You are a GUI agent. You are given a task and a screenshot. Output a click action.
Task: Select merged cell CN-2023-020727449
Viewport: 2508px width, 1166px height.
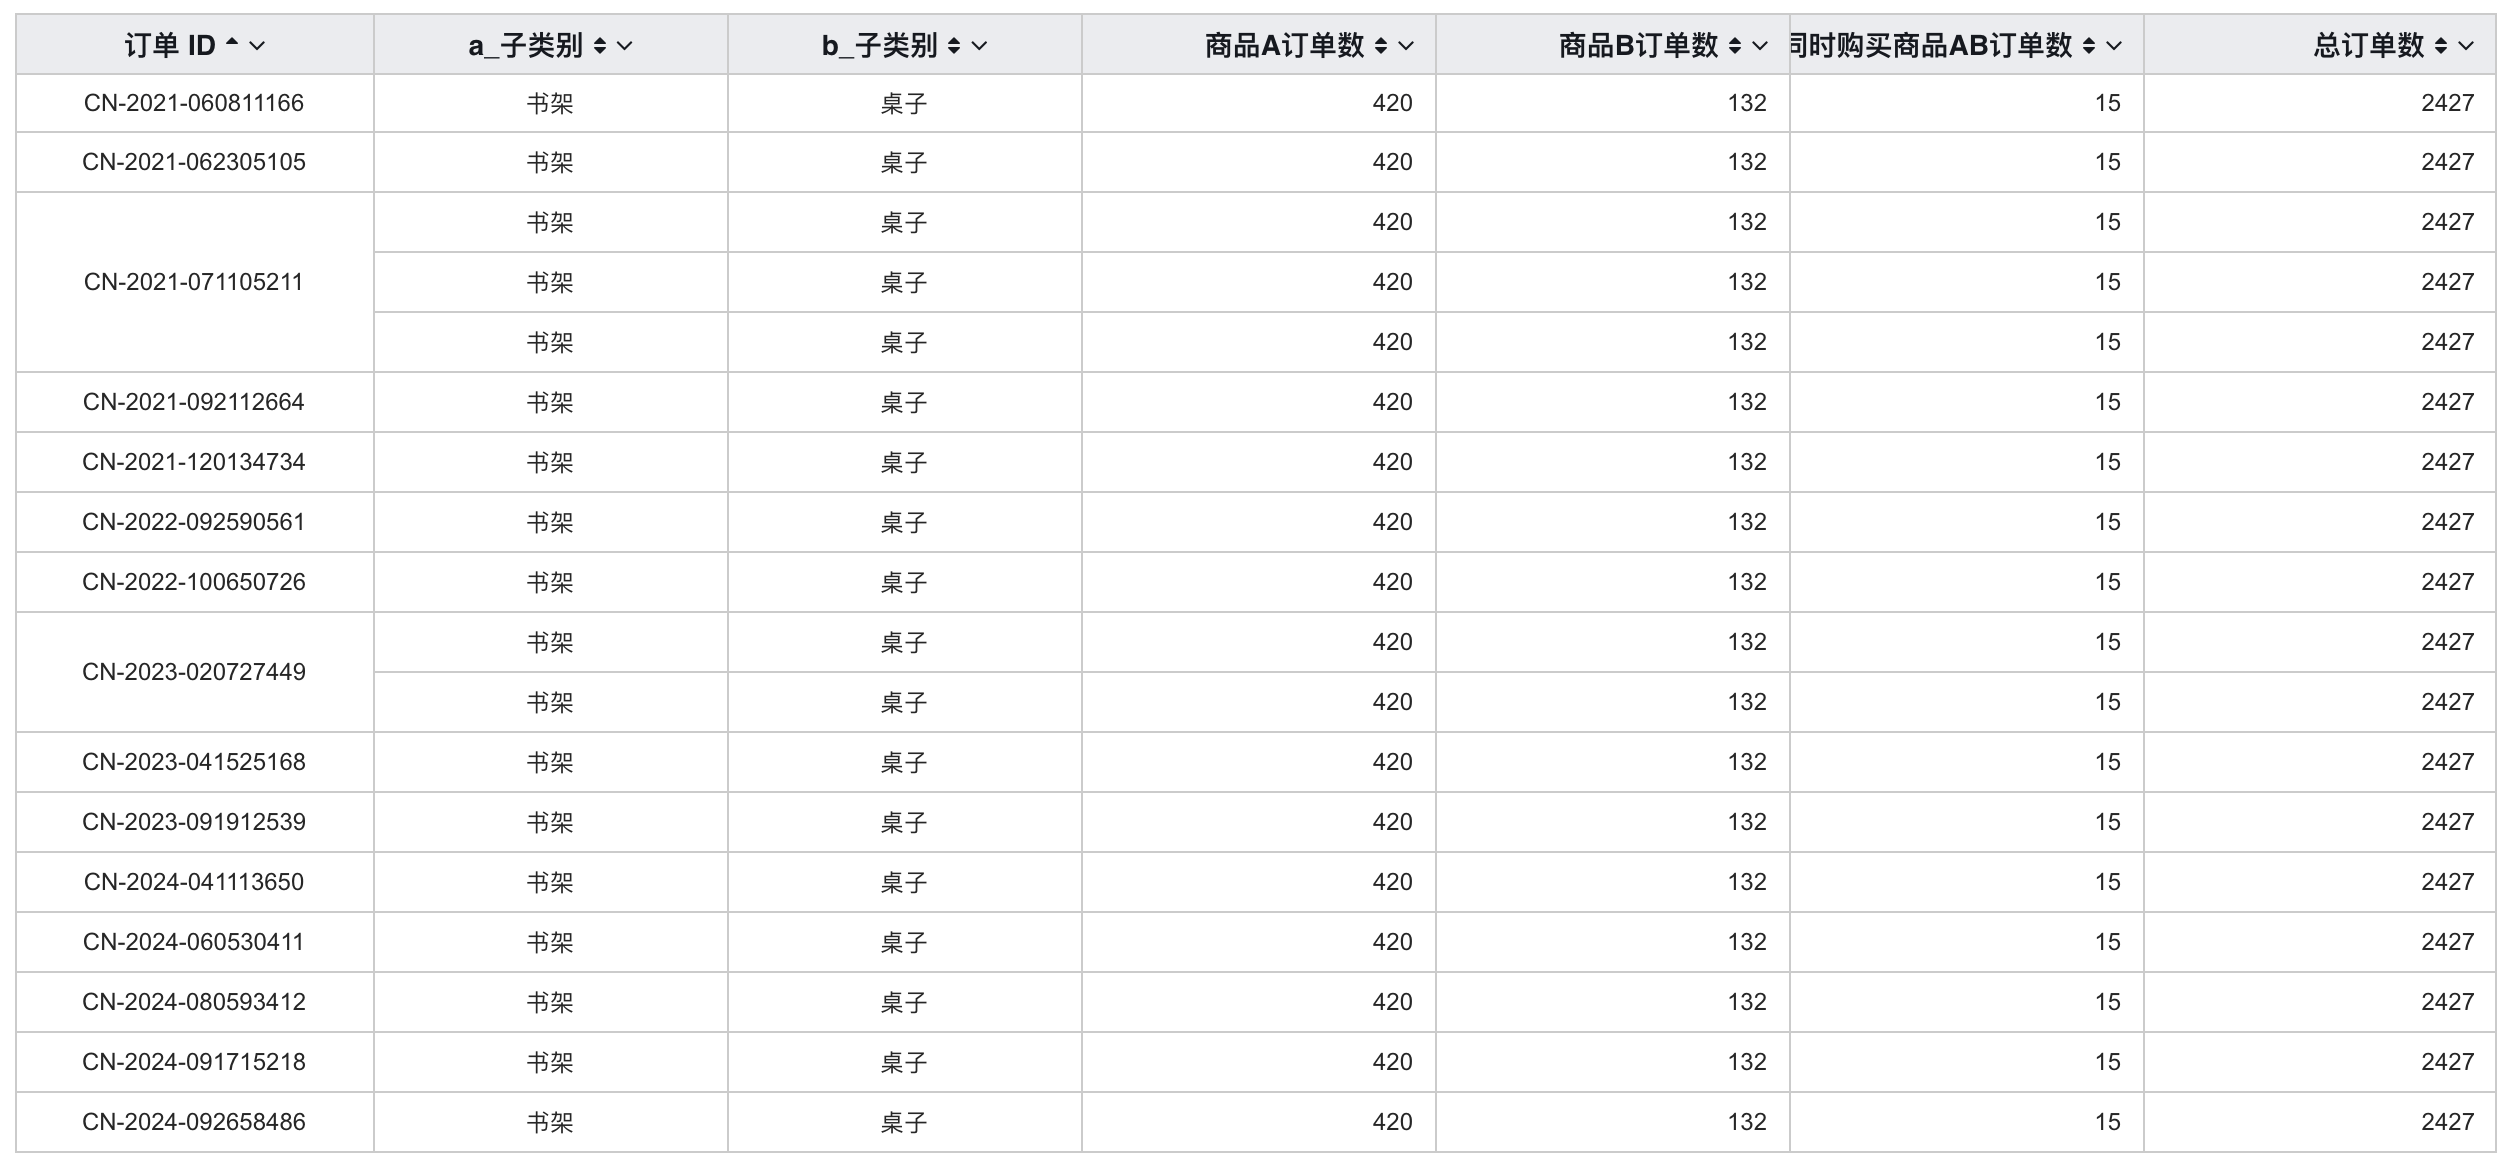click(194, 672)
